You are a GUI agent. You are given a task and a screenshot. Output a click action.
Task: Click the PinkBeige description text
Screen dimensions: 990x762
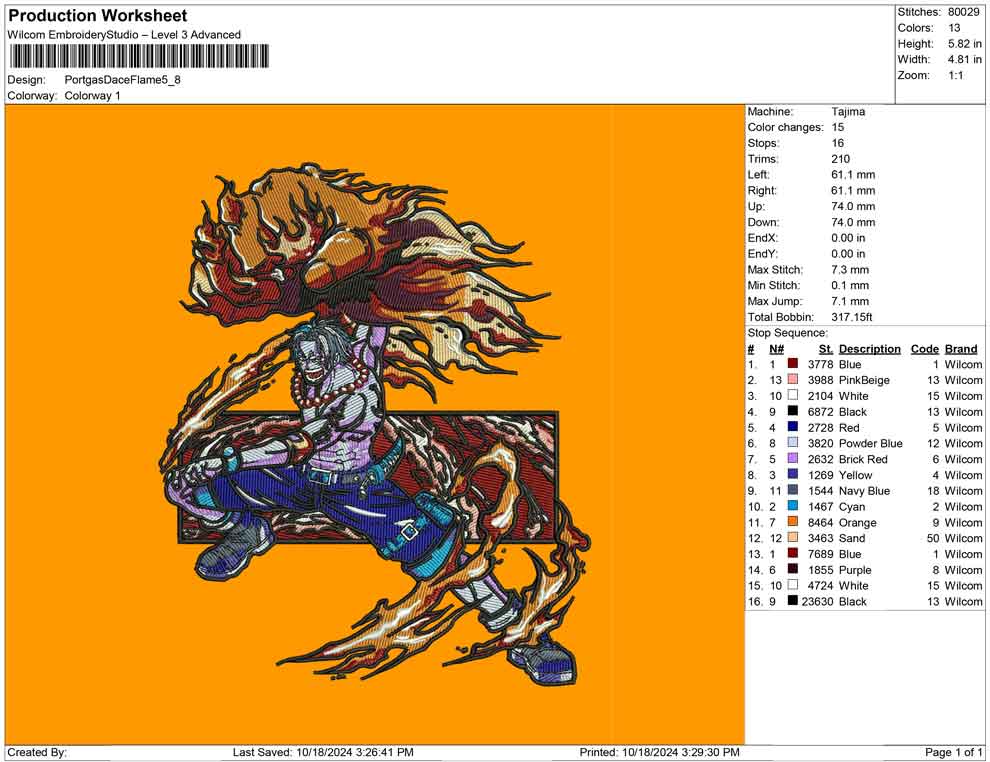(864, 380)
